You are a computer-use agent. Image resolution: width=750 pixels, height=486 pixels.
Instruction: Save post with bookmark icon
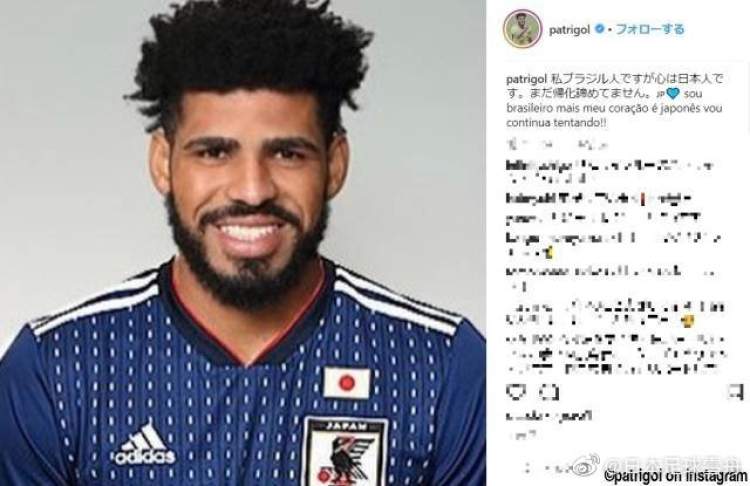pyautogui.click(x=735, y=392)
